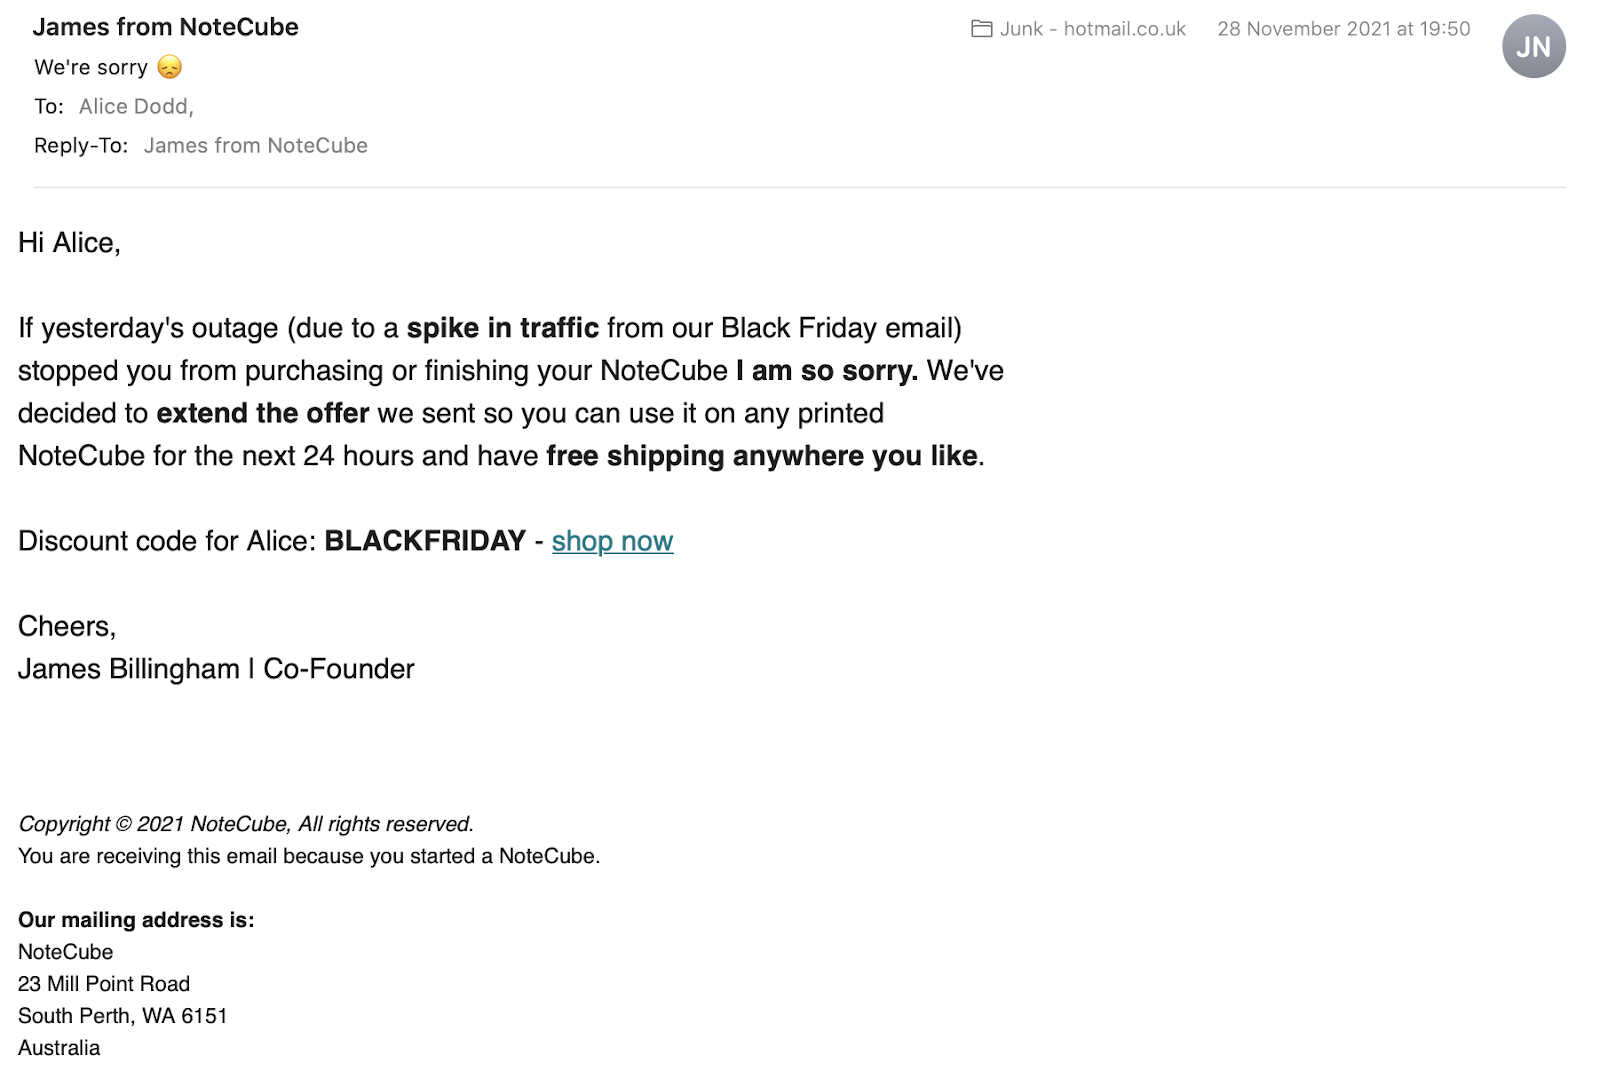Click the bold phrase extend the offer
The height and width of the screenshot is (1071, 1600).
(262, 413)
